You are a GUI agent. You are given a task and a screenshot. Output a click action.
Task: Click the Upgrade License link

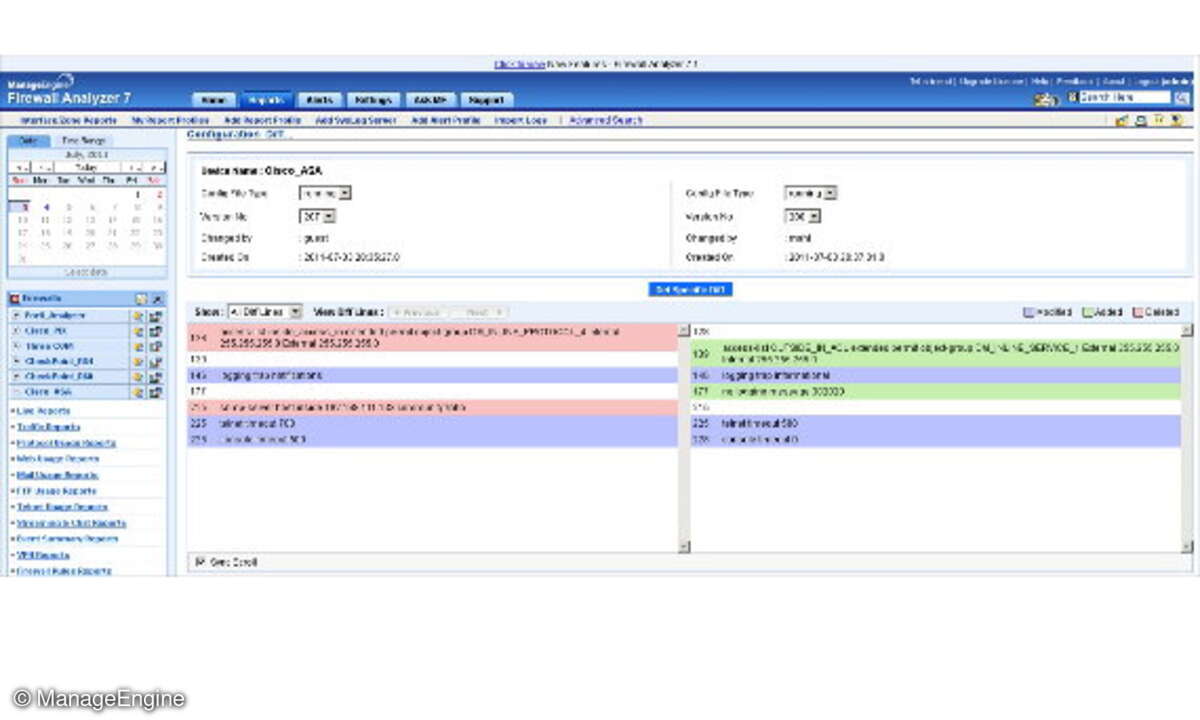[991, 81]
